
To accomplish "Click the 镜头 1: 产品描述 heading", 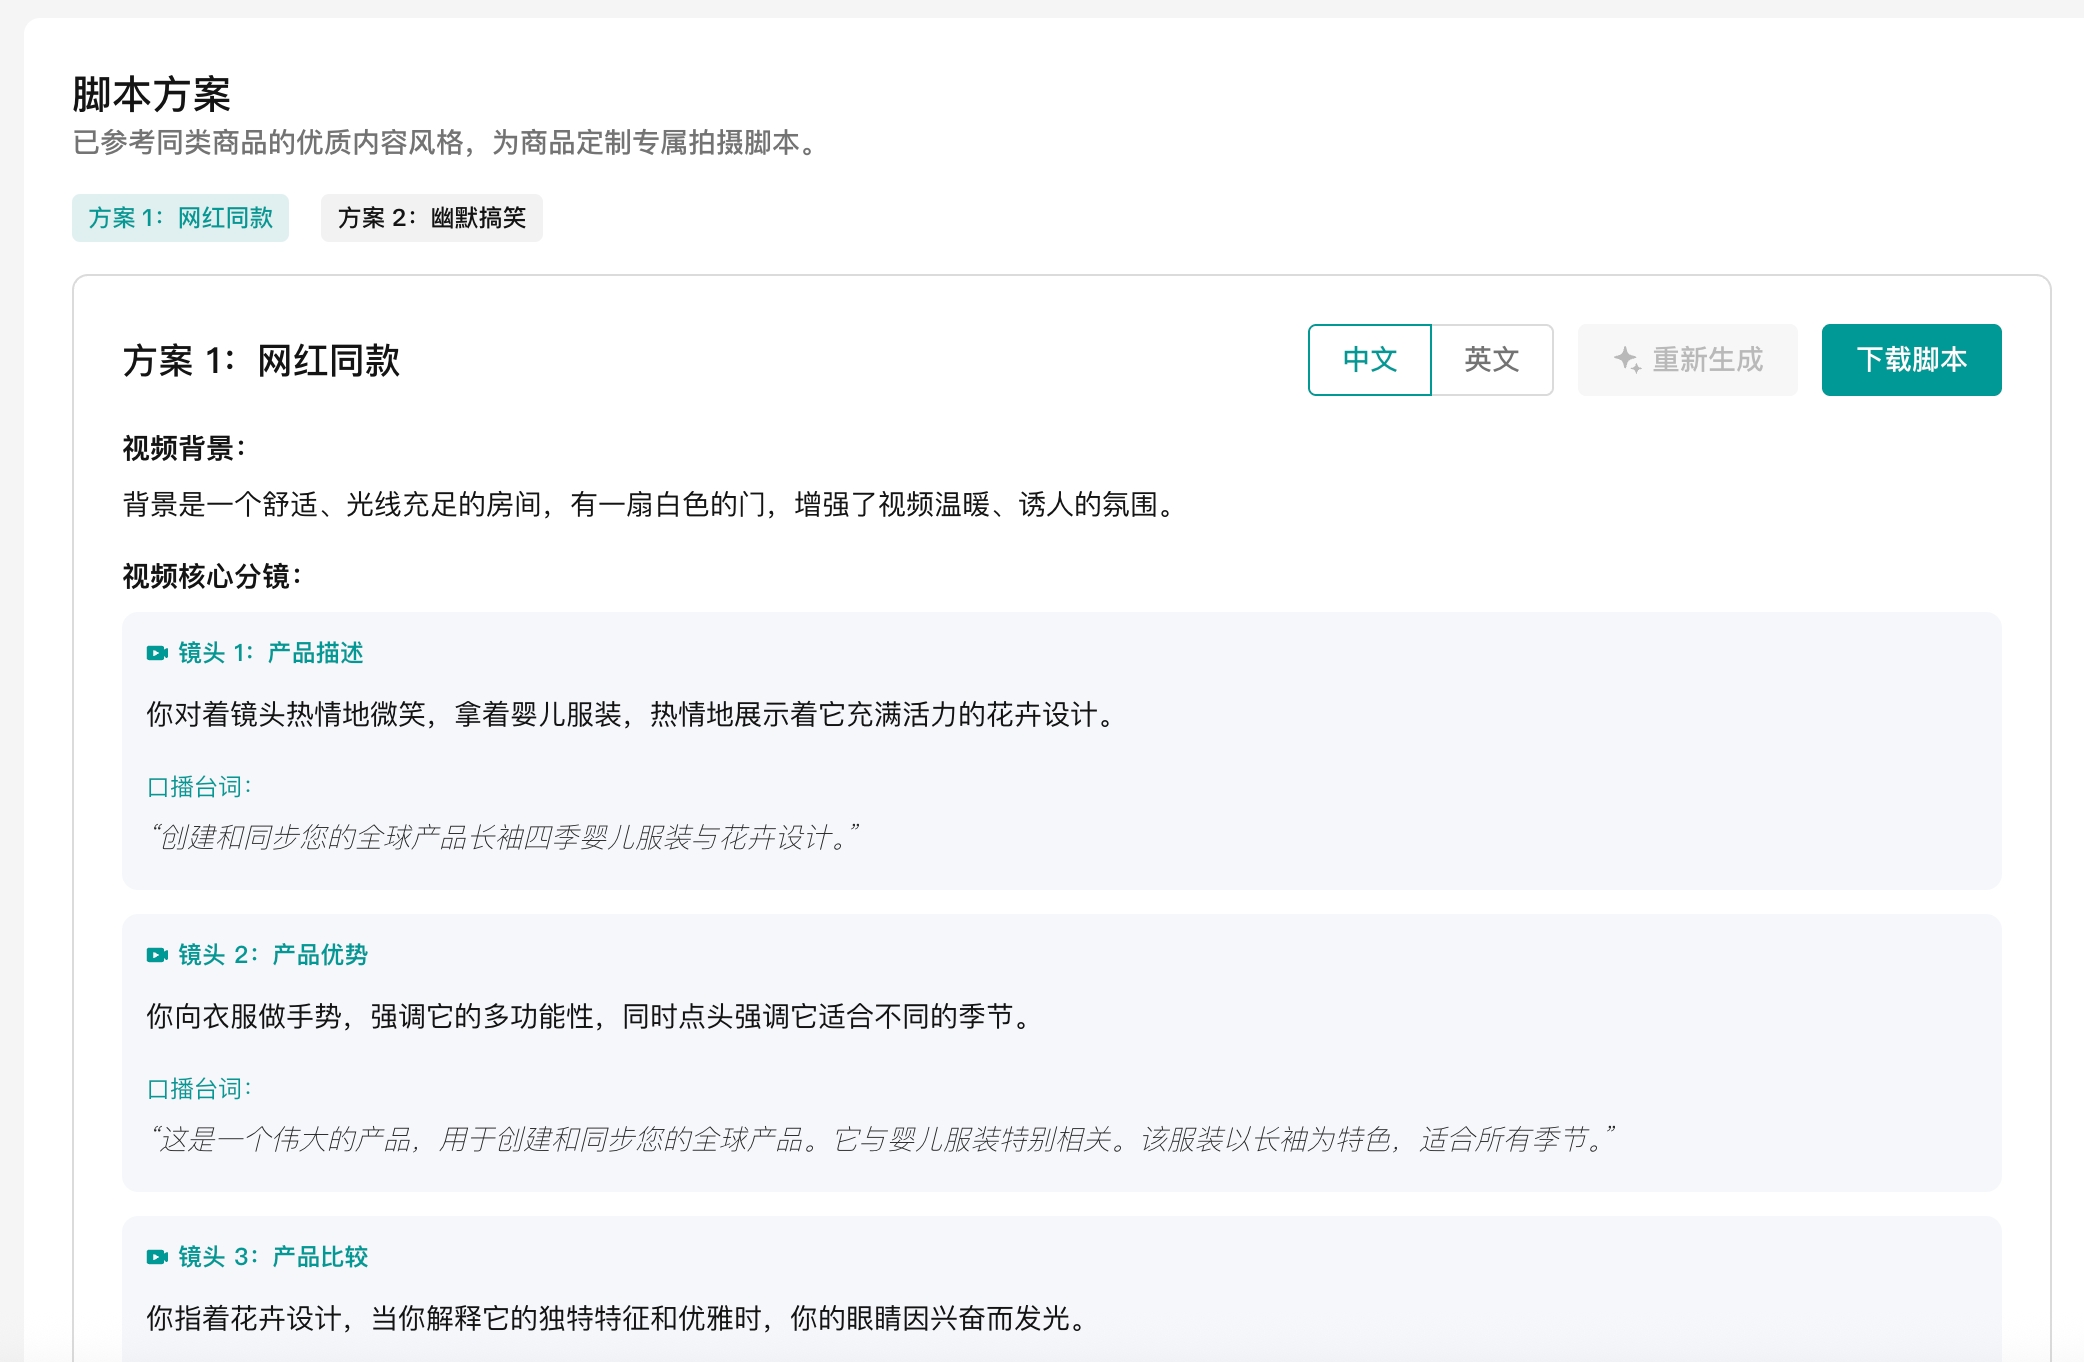I will [270, 653].
